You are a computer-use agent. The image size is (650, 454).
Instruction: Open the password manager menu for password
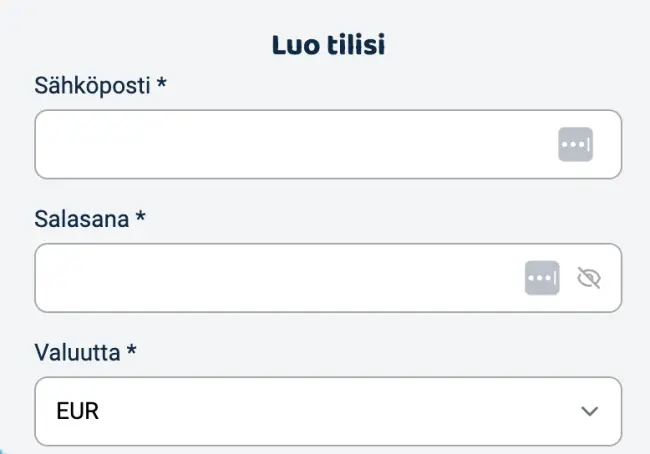click(542, 278)
